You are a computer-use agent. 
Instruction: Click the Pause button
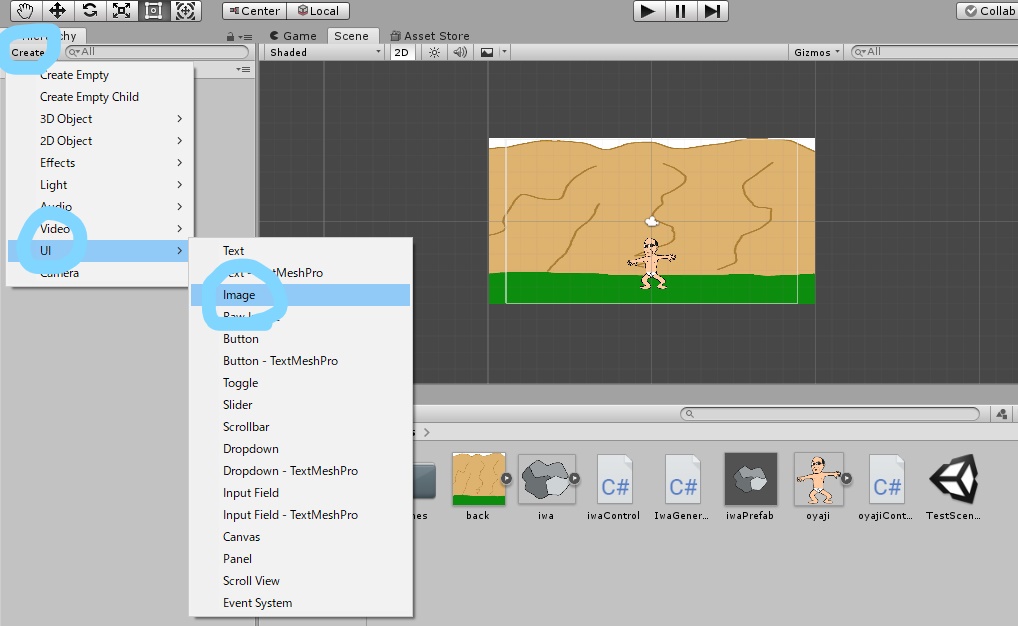click(x=680, y=11)
